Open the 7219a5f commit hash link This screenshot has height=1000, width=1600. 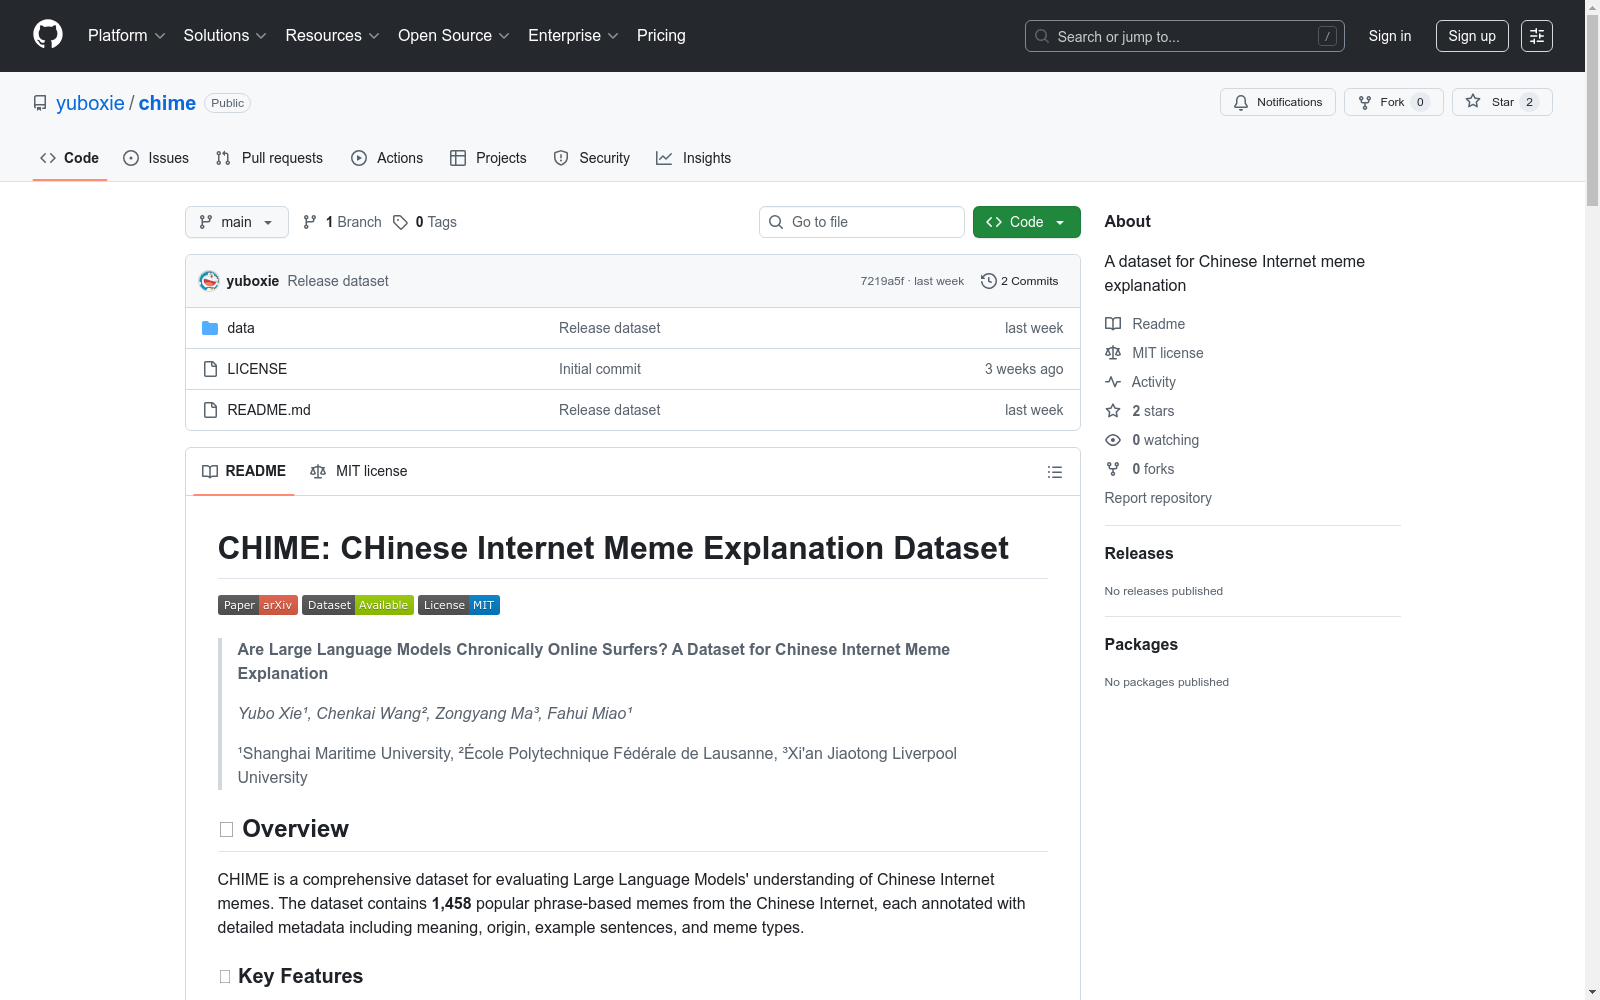(882, 281)
